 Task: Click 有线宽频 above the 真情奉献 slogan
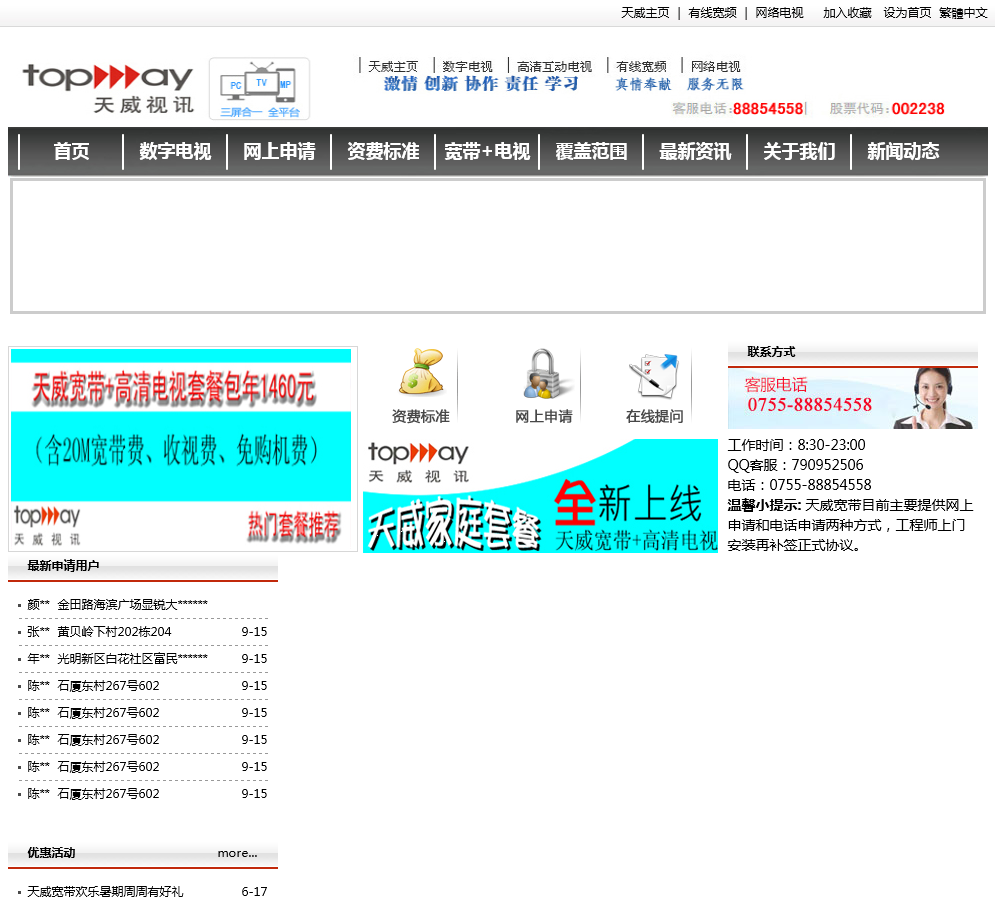[x=642, y=67]
